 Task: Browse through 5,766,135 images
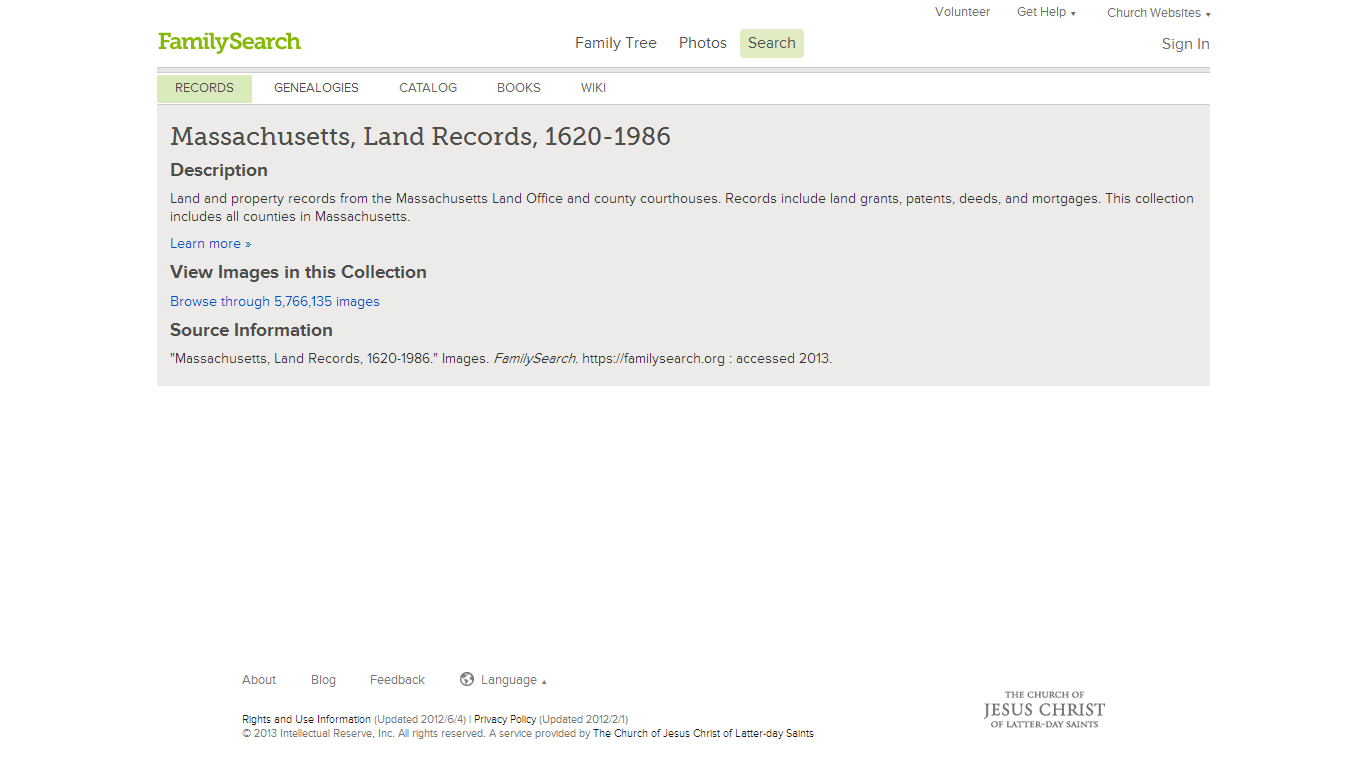click(x=274, y=301)
